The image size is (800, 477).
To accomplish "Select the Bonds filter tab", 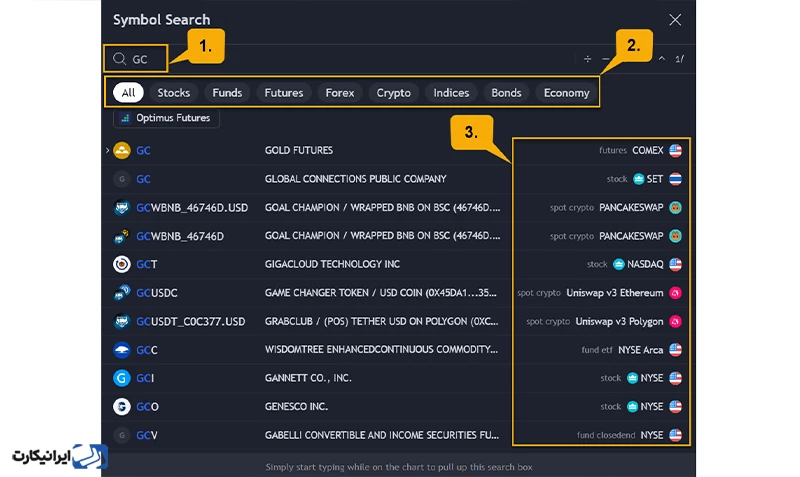I will (x=506, y=93).
